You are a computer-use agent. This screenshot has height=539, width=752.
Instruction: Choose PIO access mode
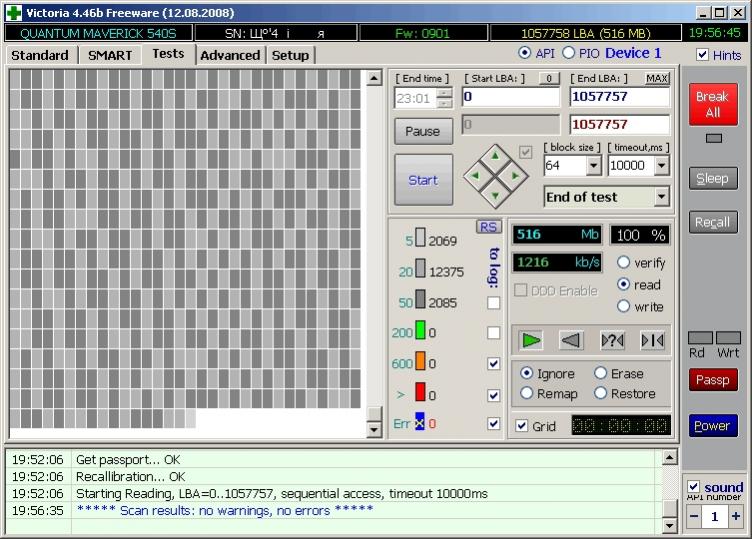click(569, 53)
